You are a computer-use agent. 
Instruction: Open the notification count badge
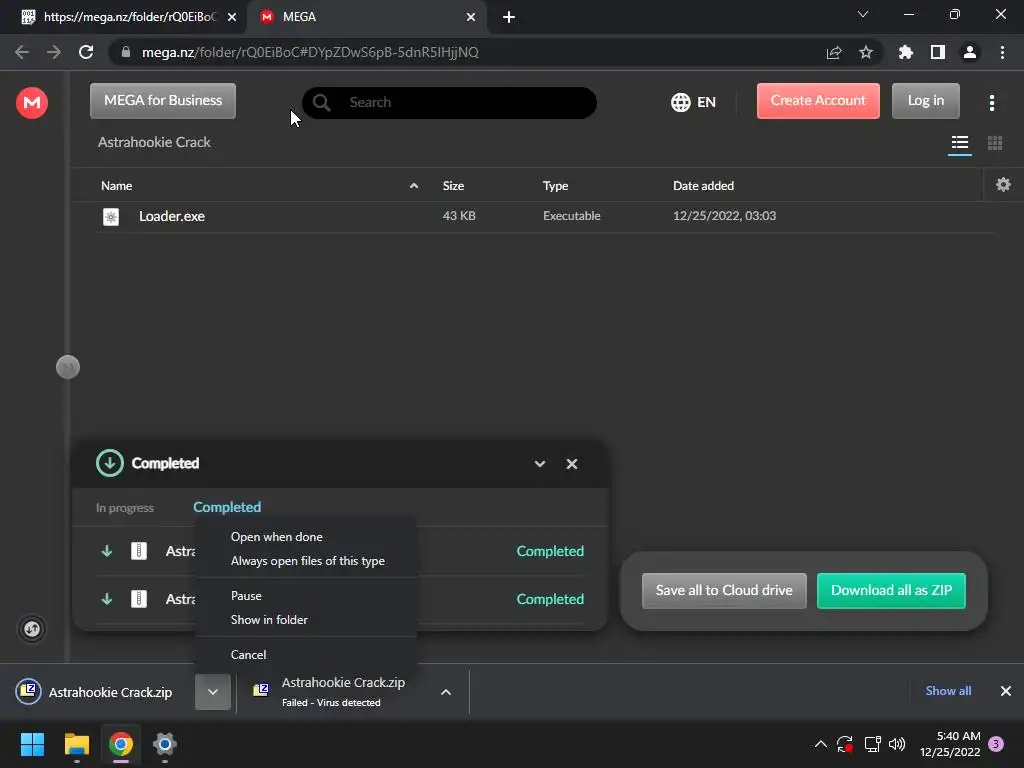(x=996, y=744)
